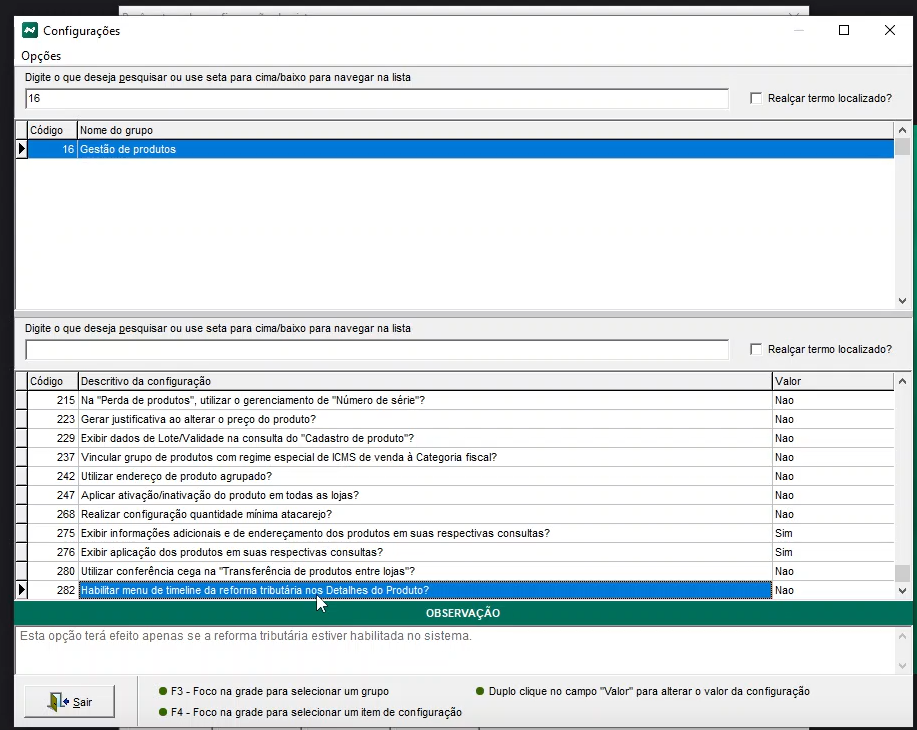Enable upper "Realçar termo localizado?" checkbox
The height and width of the screenshot is (730, 917).
[756, 99]
